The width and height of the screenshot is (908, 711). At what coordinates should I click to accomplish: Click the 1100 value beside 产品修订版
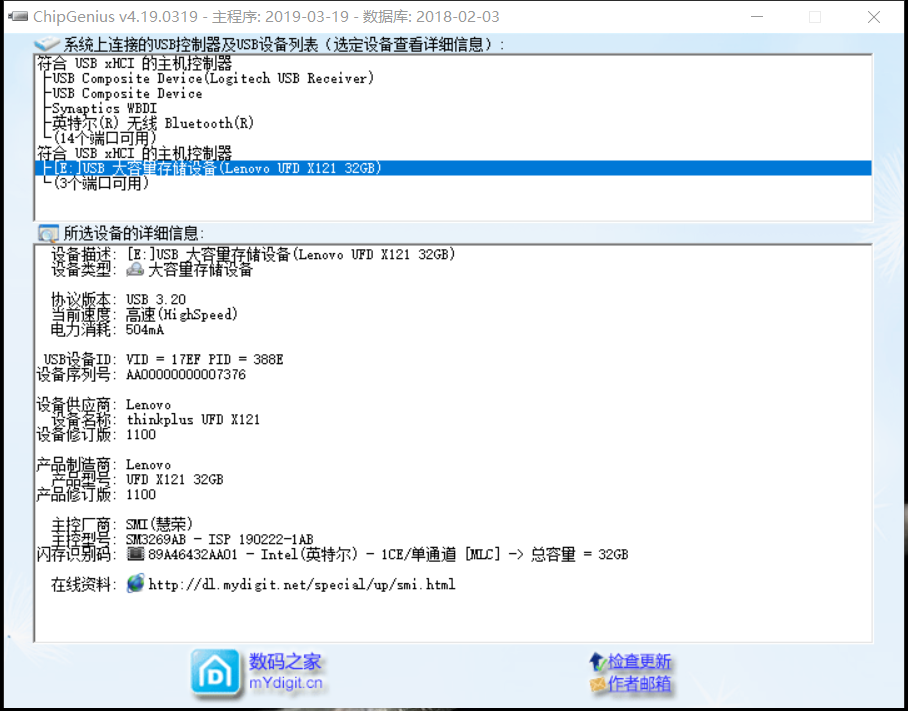point(141,494)
